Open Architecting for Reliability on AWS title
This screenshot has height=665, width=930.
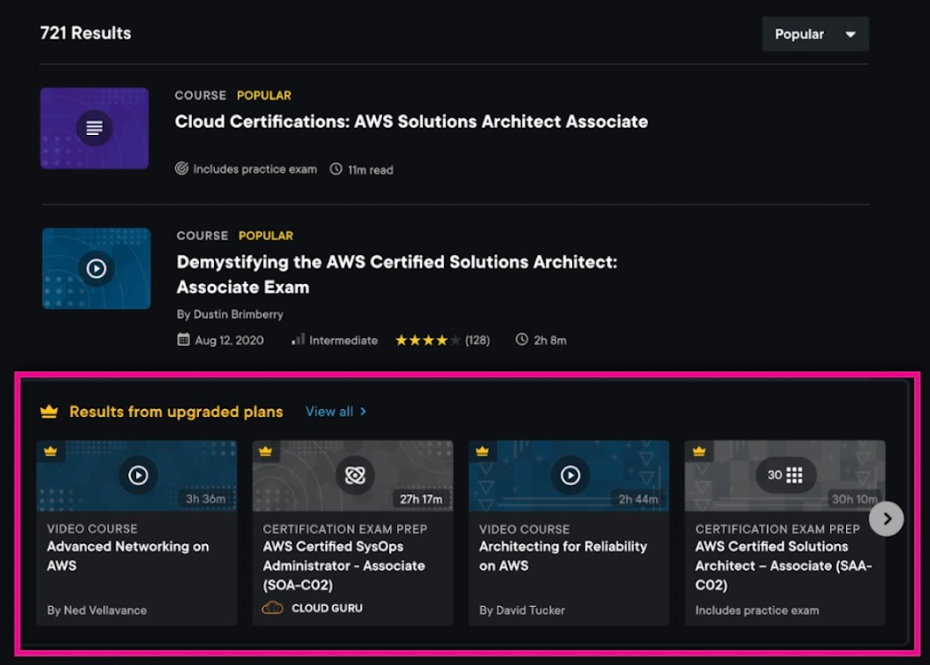(x=563, y=556)
